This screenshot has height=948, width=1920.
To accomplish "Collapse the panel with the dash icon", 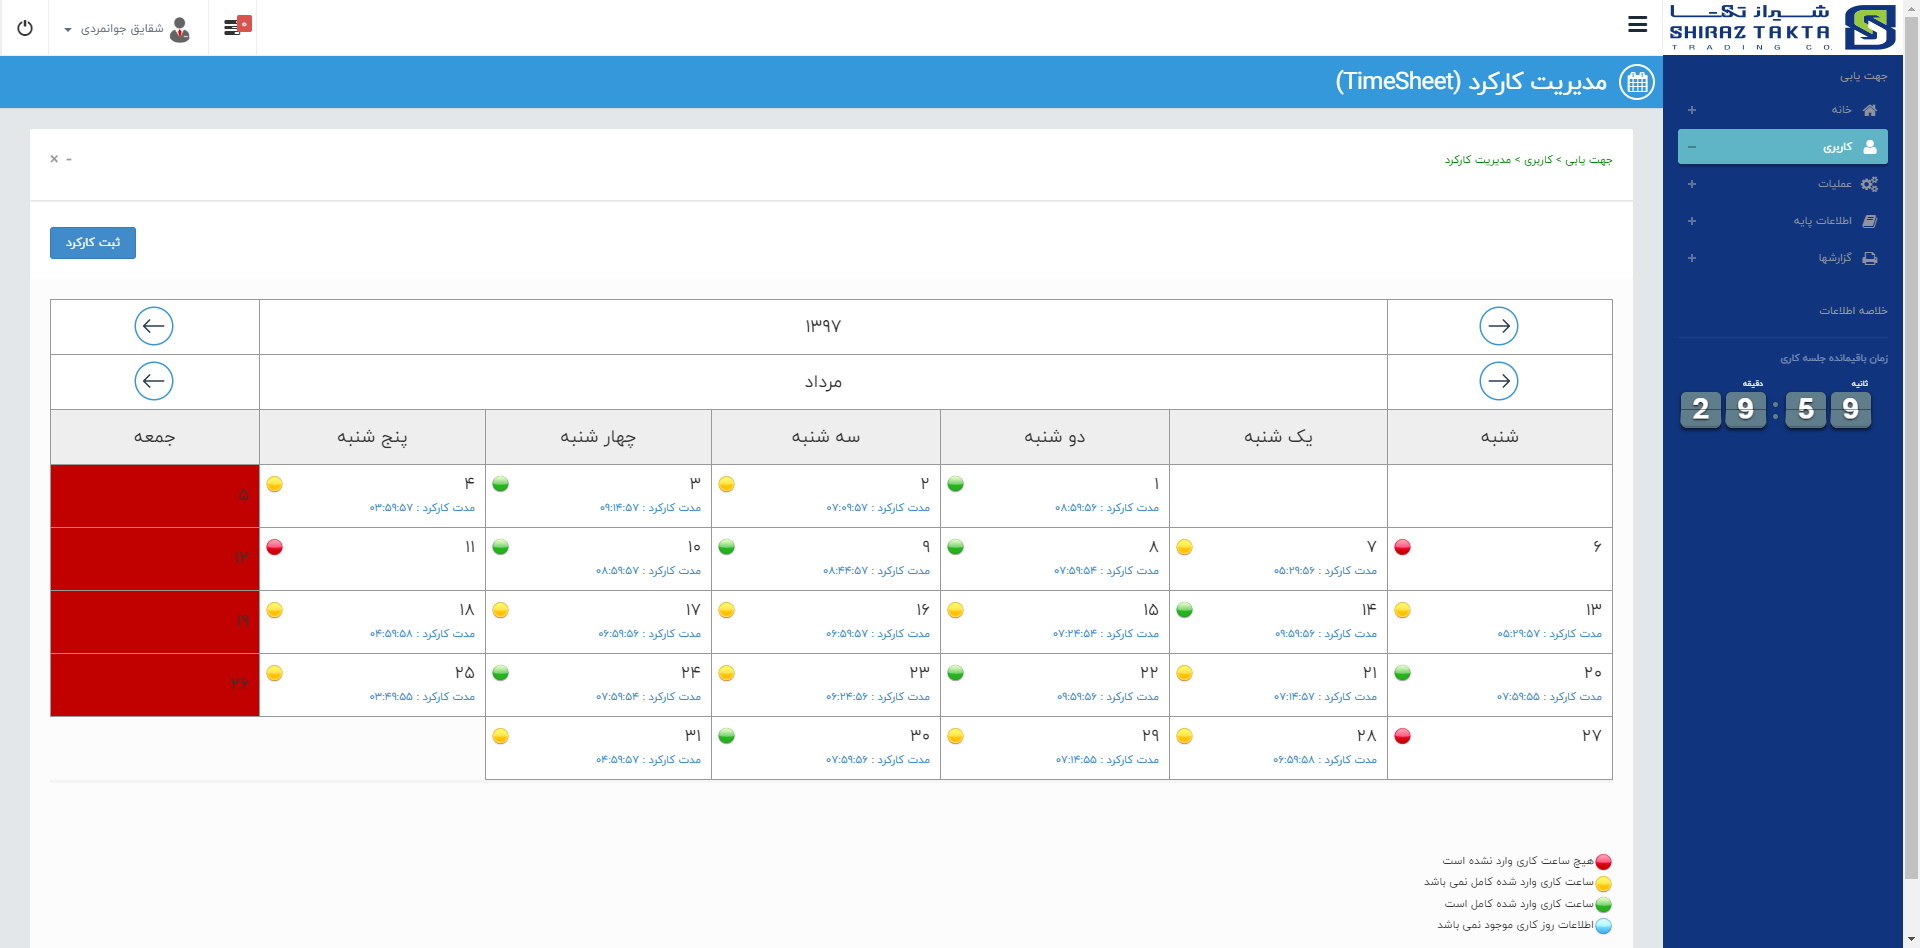I will pos(69,159).
